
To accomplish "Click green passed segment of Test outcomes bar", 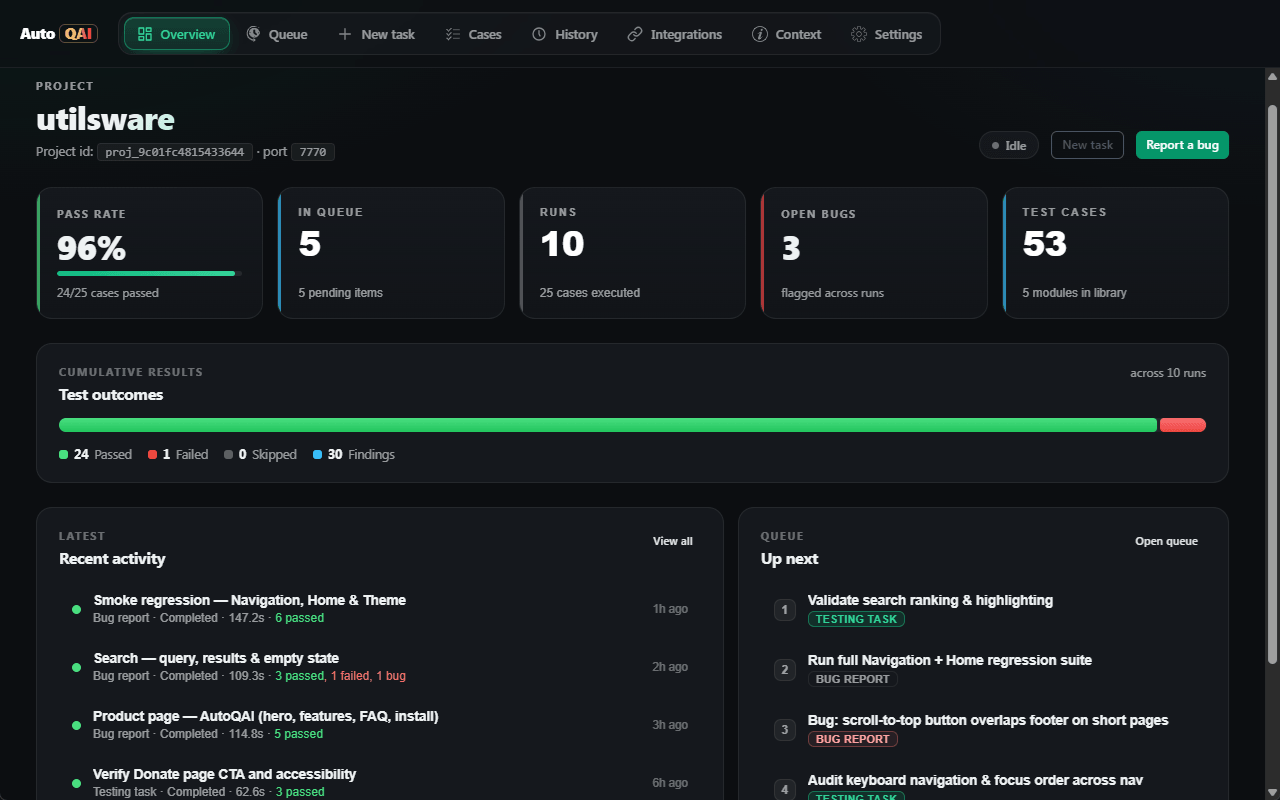I will [x=608, y=425].
